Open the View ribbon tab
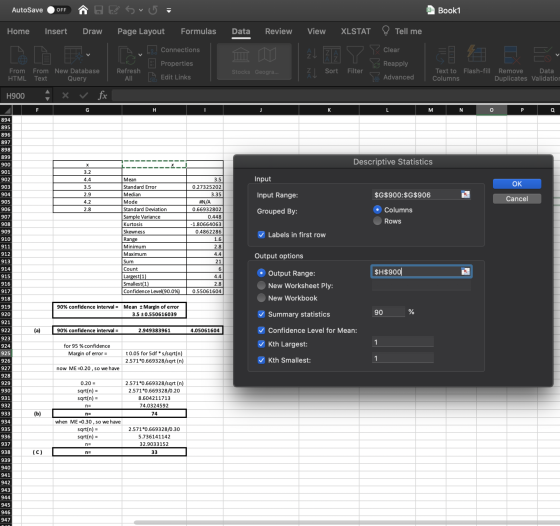Screen dimensions: 560x526 pos(316,31)
